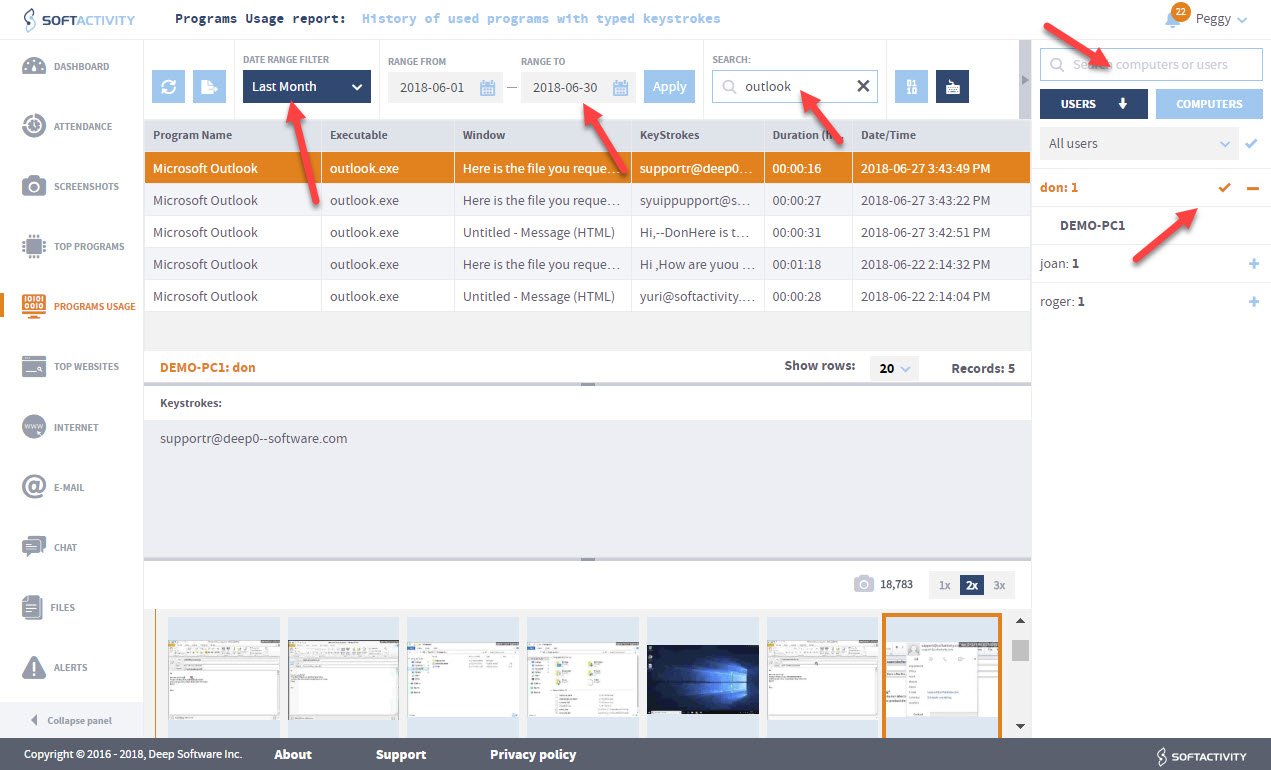Set screenshot zoom to 2x

pos(971,585)
